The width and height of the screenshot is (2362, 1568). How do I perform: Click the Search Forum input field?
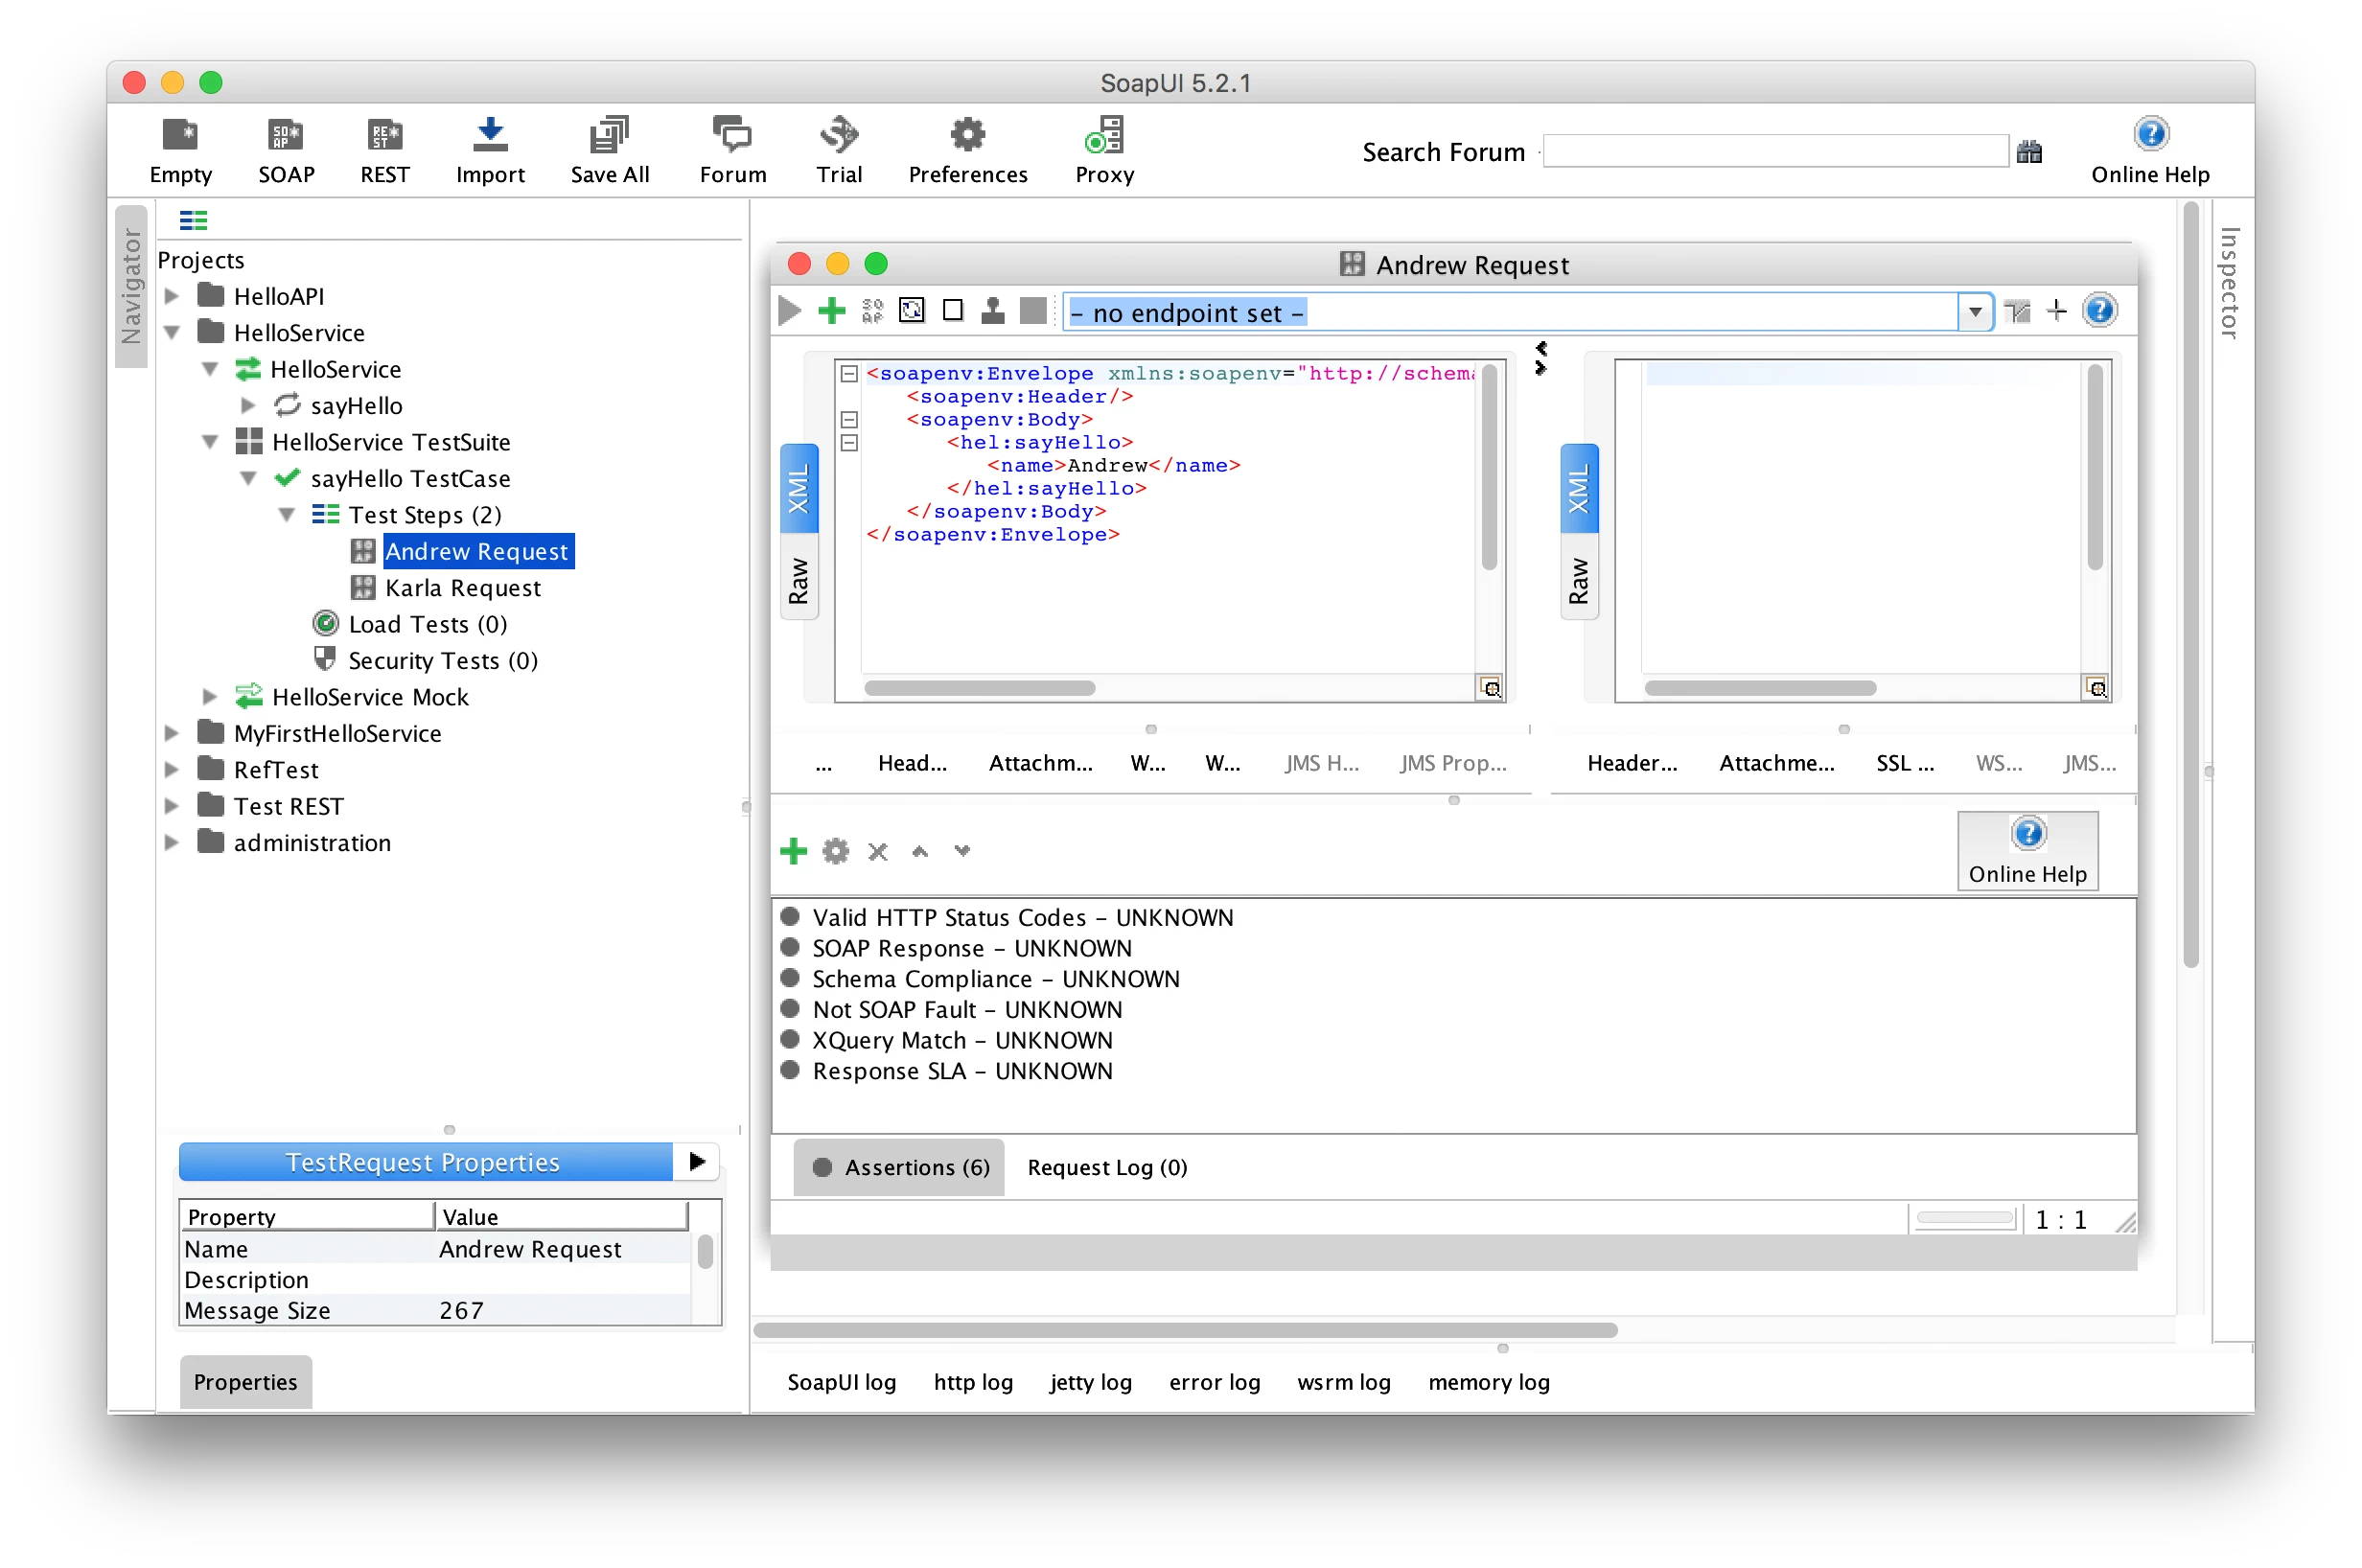pyautogui.click(x=1775, y=152)
